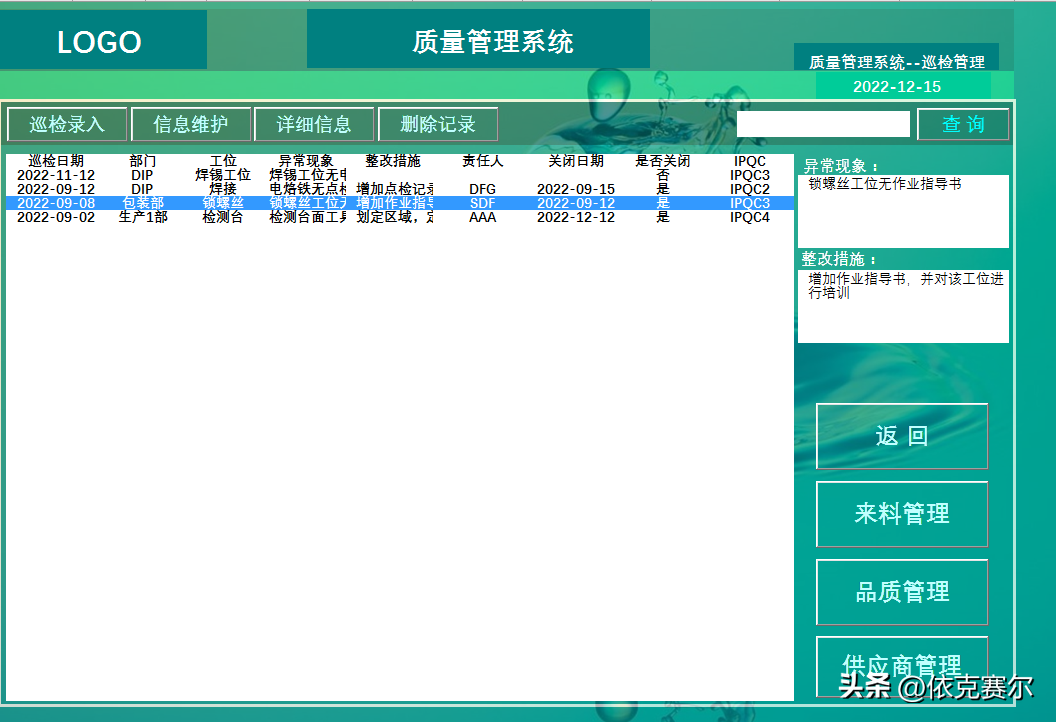Select the highlighted 2022-09-08 row
The width and height of the screenshot is (1056, 722).
click(x=400, y=203)
